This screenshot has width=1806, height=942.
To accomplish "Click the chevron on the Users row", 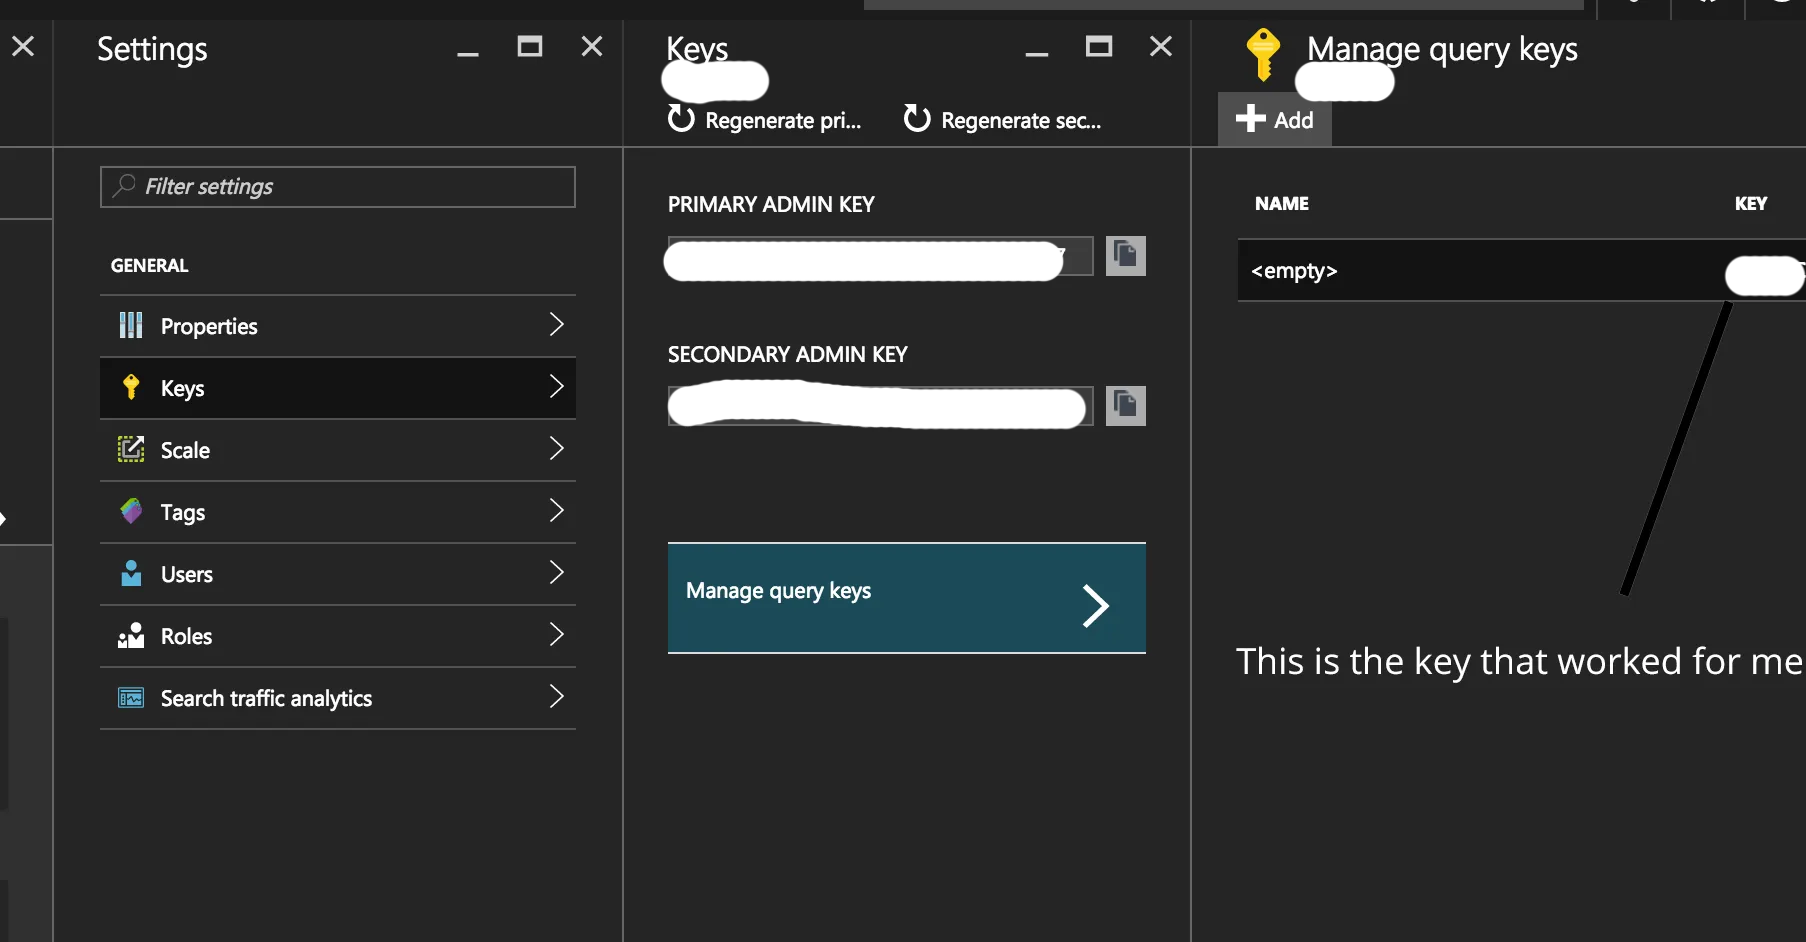I will (x=557, y=572).
